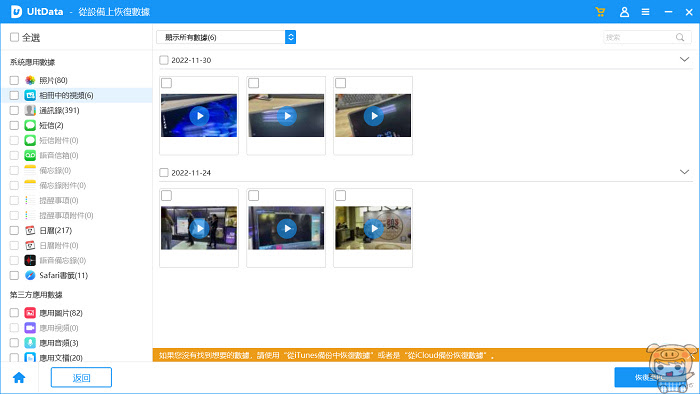Tick checkbox on first 2022-11-30 video
This screenshot has width=700, height=394.
(x=167, y=83)
